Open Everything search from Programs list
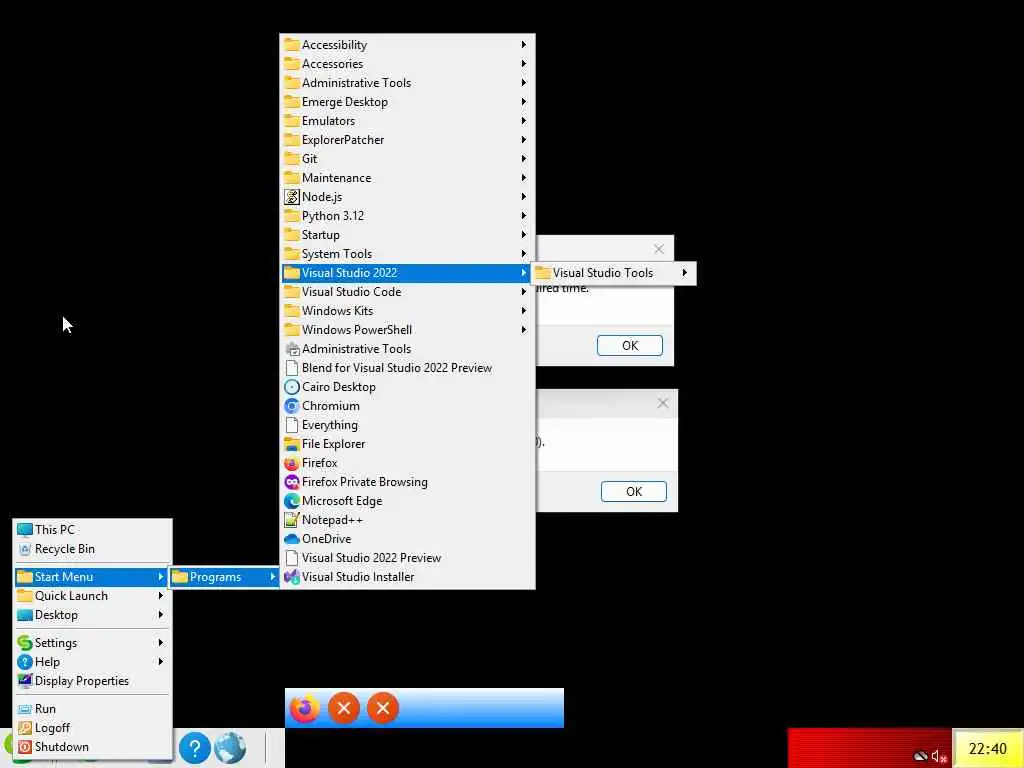The width and height of the screenshot is (1024, 768). [x=408, y=424]
